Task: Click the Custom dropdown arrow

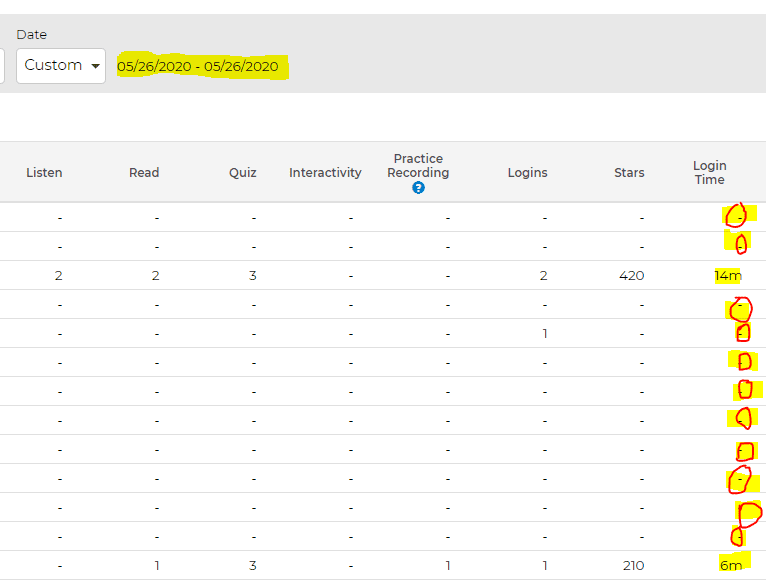Action: [96, 66]
